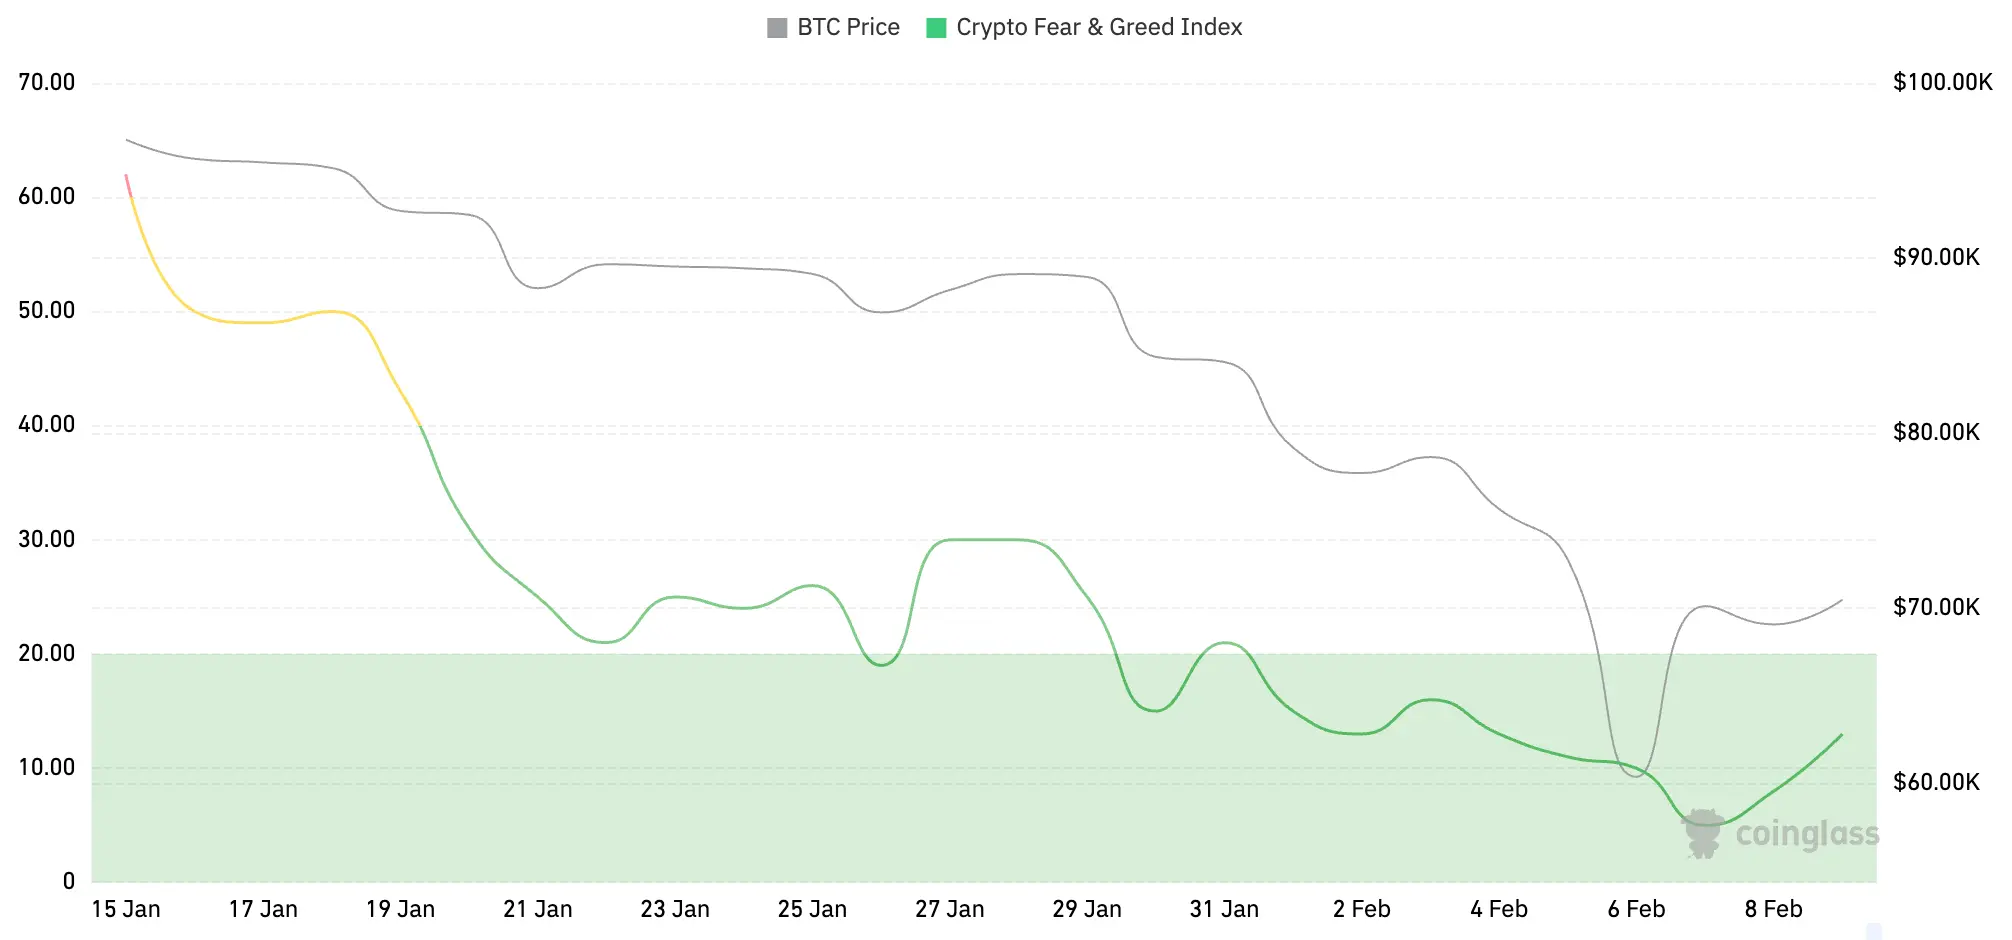Click the green Fear & Greed legend square
The width and height of the screenshot is (2012, 940).
[x=936, y=28]
